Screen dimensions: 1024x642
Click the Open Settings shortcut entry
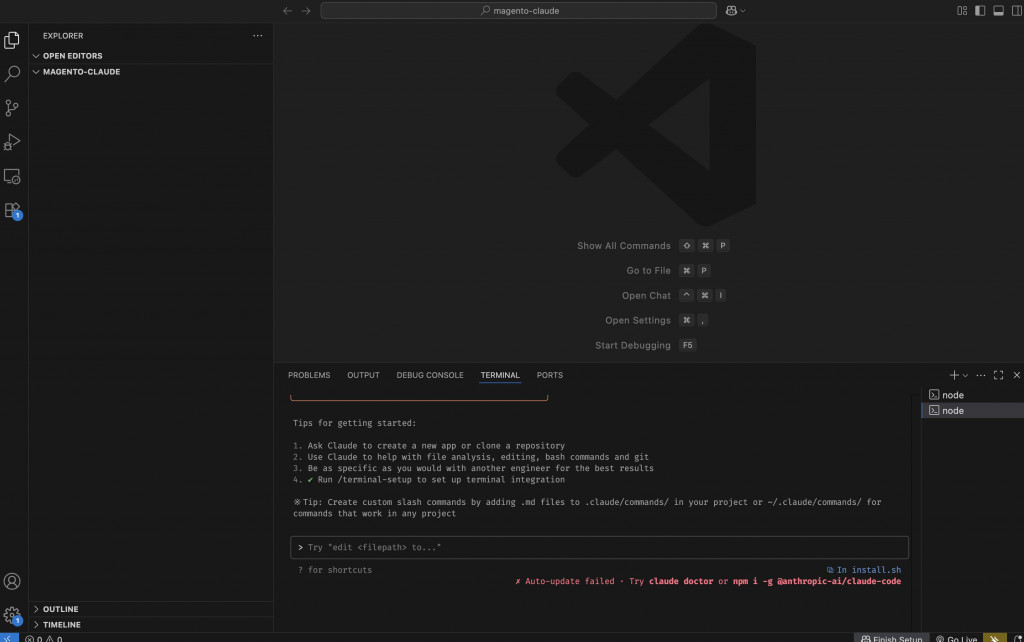(656, 320)
